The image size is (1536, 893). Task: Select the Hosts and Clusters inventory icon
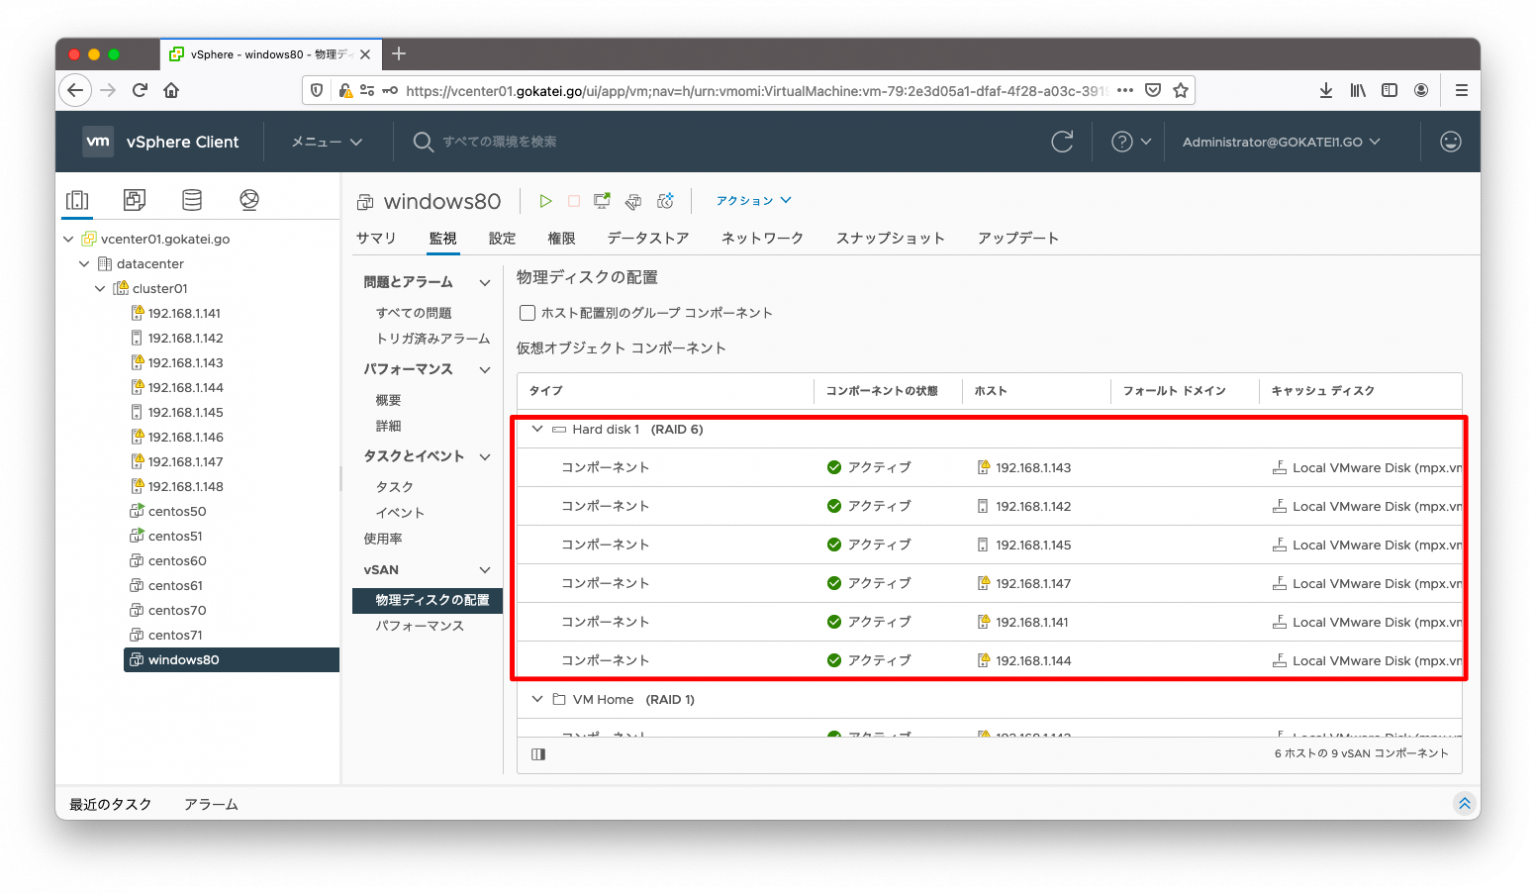(77, 199)
